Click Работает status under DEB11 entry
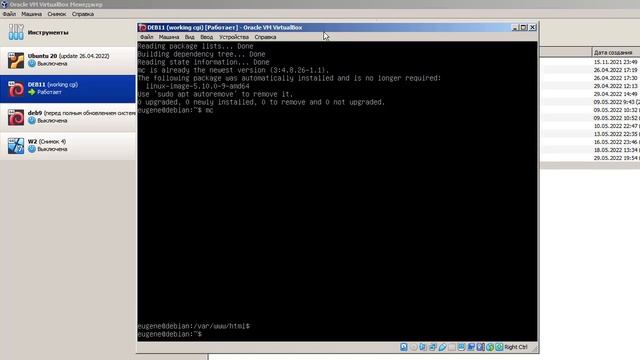This screenshot has height=360, width=640. click(49, 92)
